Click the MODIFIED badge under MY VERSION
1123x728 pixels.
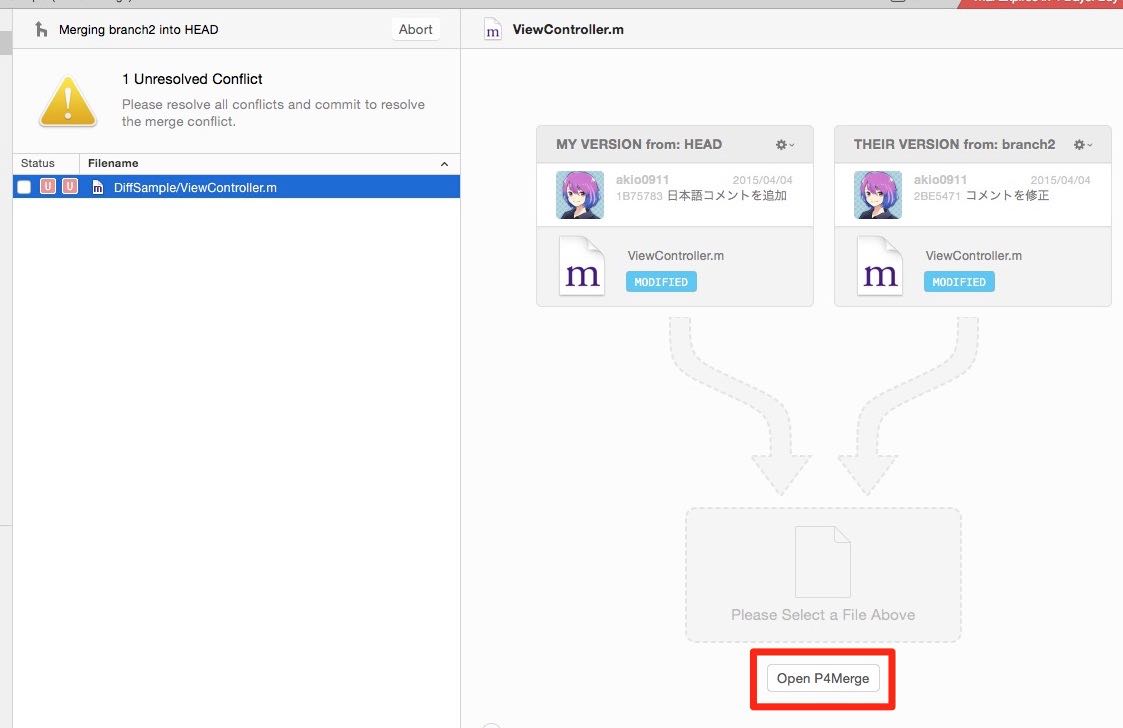[661, 282]
